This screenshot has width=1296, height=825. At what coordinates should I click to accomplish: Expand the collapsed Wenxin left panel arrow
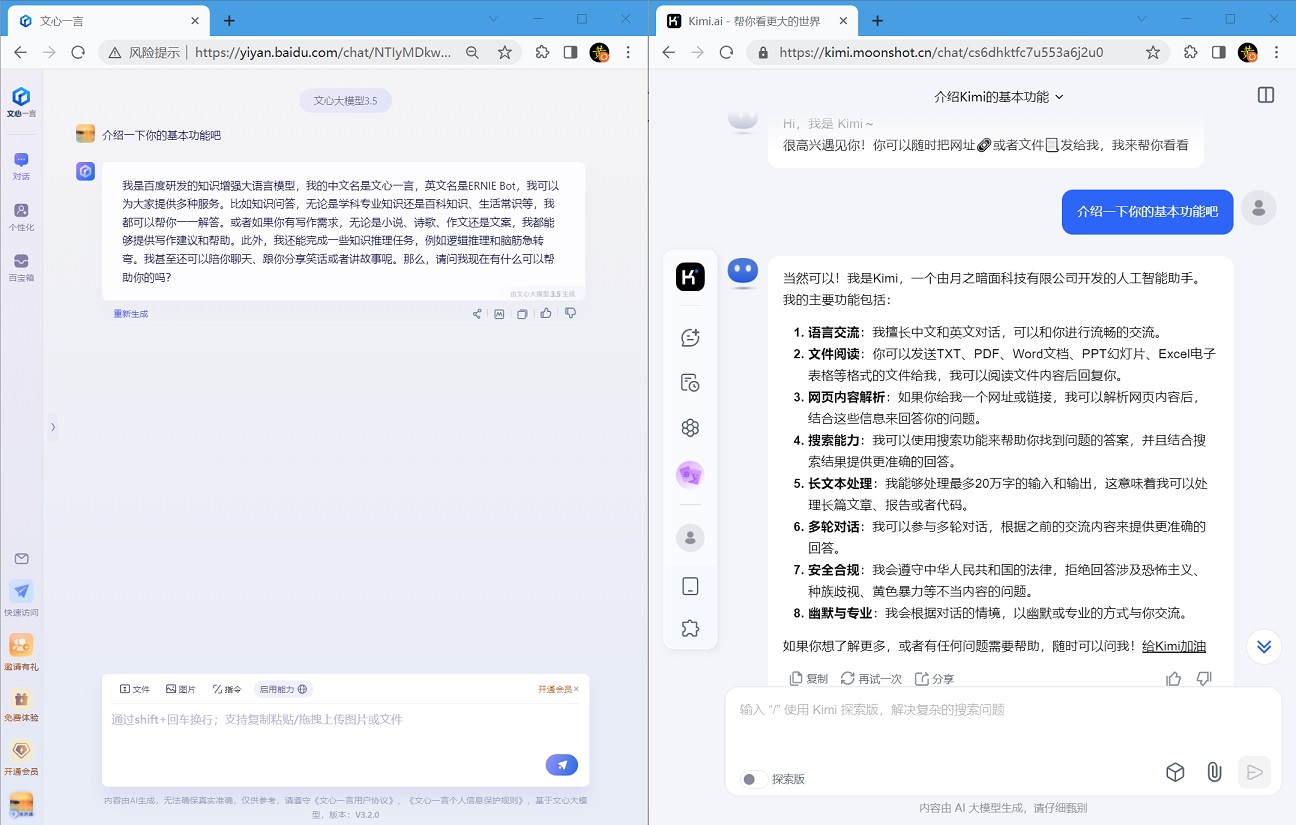[53, 427]
